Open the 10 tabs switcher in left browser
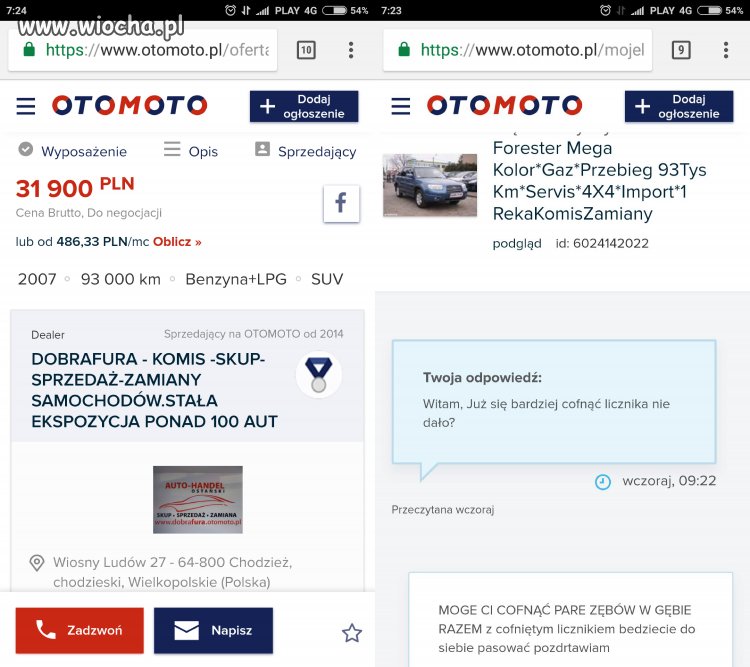 (x=306, y=50)
